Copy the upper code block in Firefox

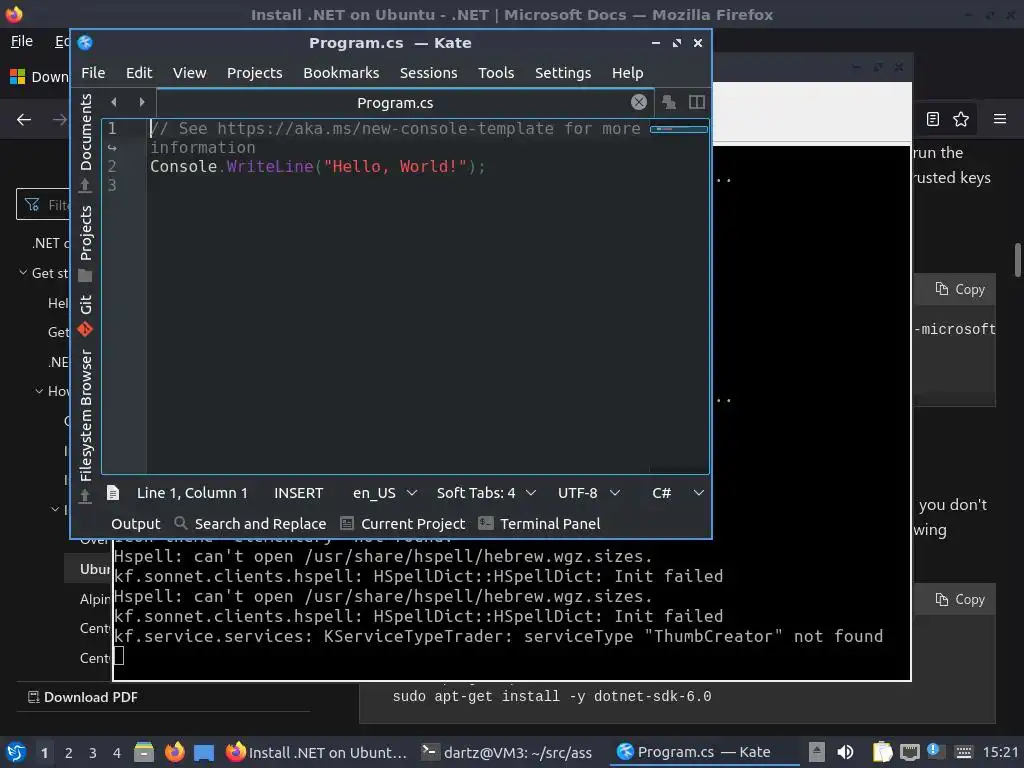click(x=959, y=289)
